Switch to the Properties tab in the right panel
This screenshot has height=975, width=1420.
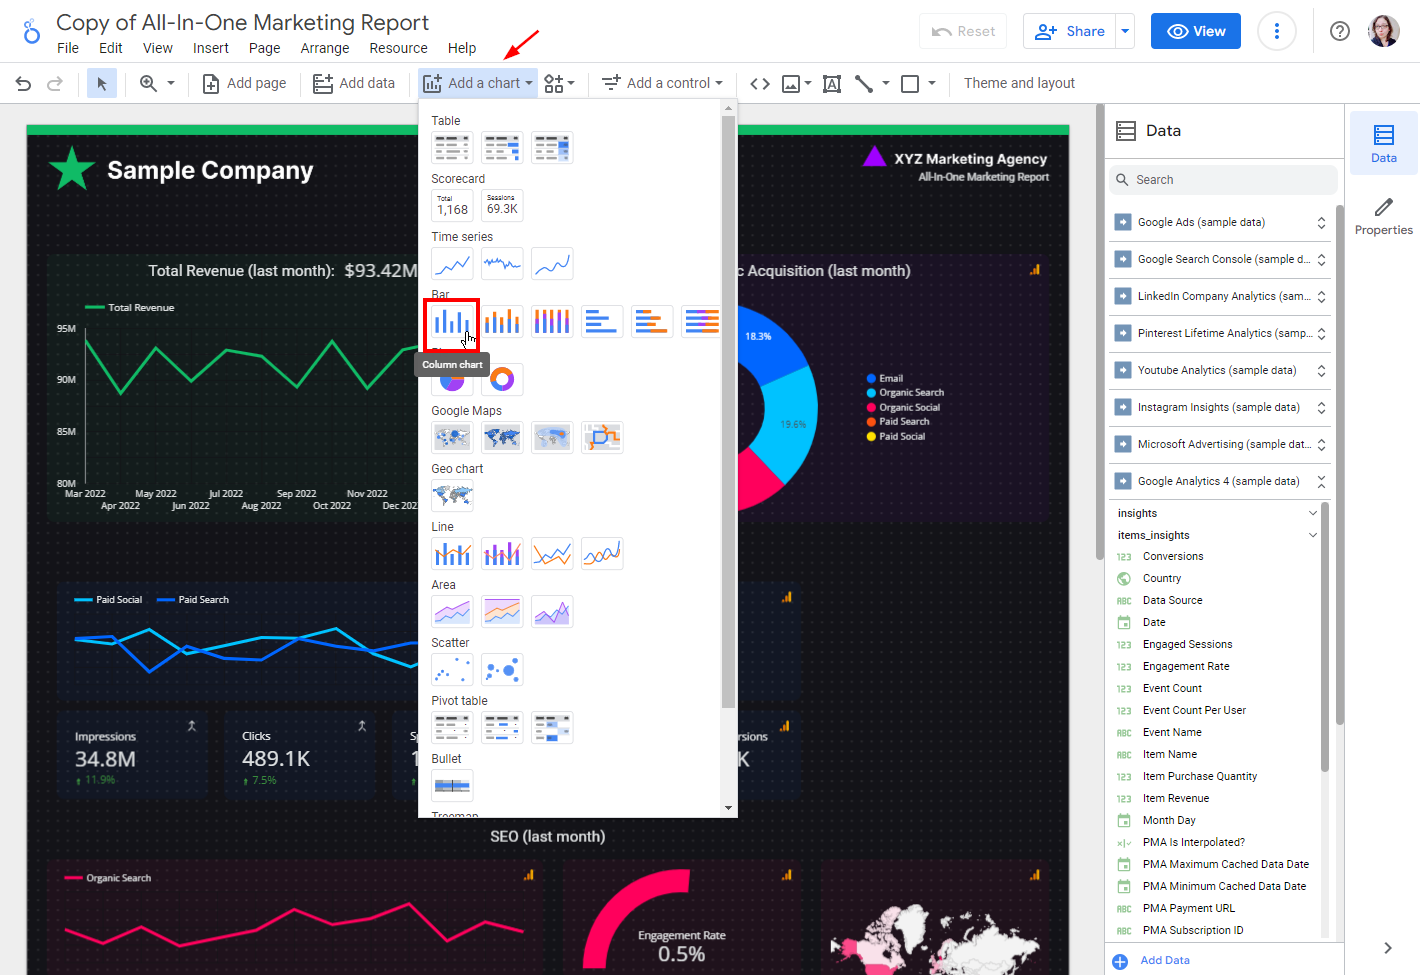pyautogui.click(x=1383, y=215)
